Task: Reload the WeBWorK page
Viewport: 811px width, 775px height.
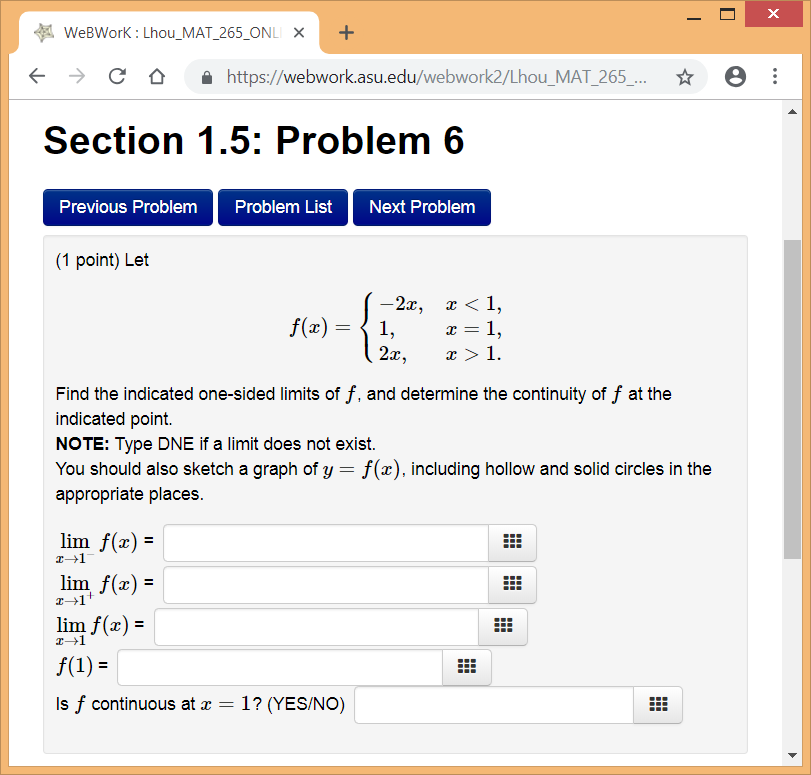Action: (x=117, y=77)
